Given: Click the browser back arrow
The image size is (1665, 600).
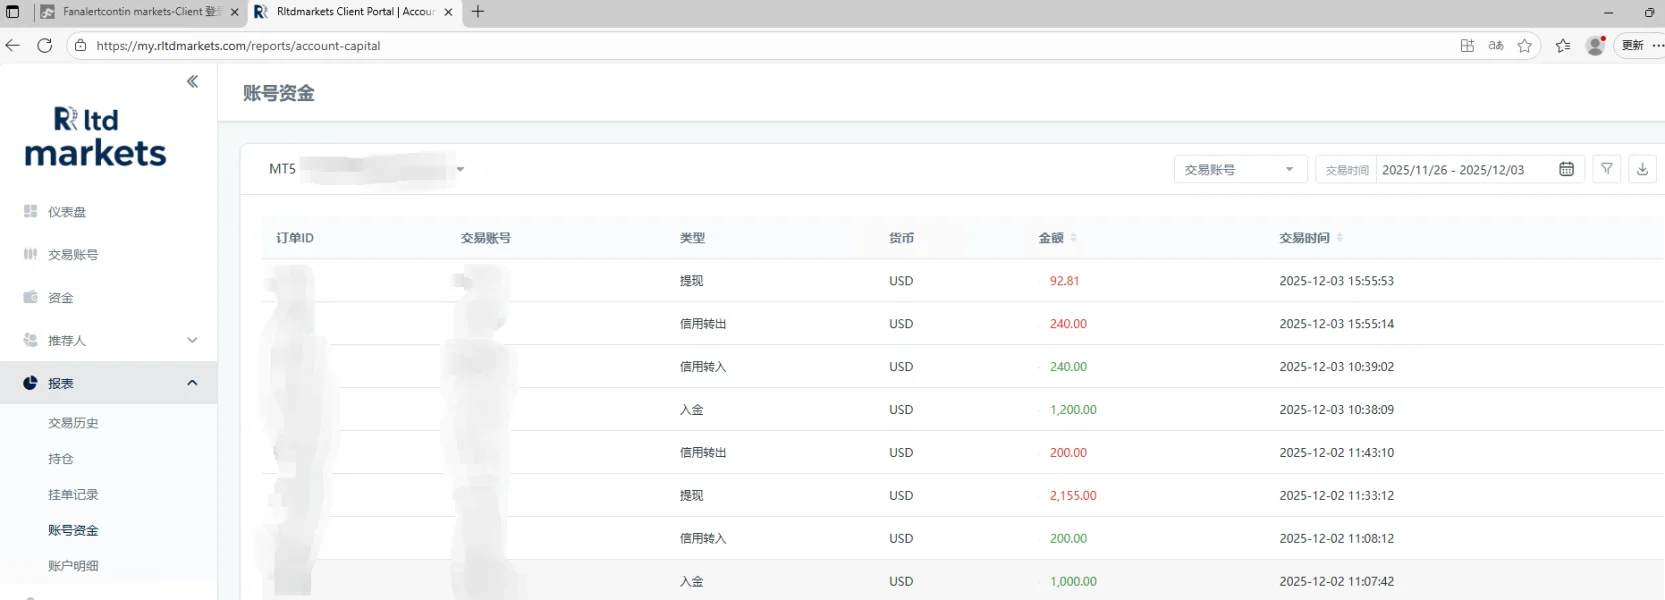Looking at the screenshot, I should point(13,45).
